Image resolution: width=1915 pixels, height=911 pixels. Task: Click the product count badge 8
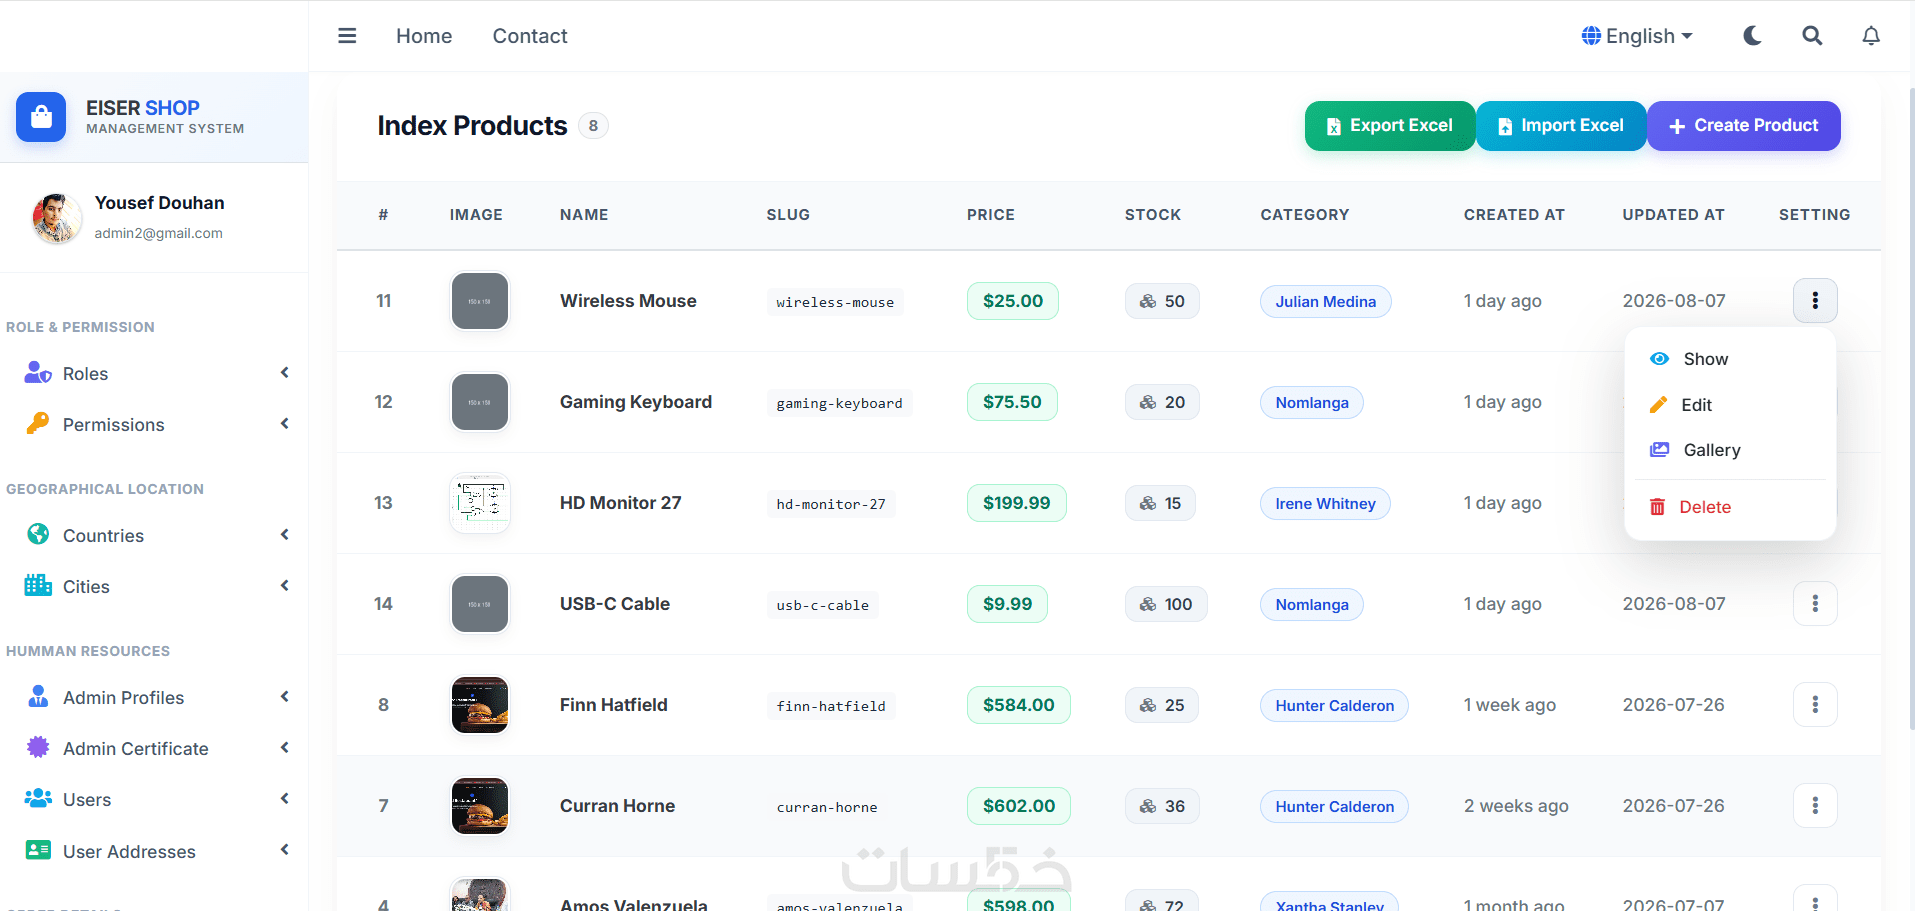[593, 126]
